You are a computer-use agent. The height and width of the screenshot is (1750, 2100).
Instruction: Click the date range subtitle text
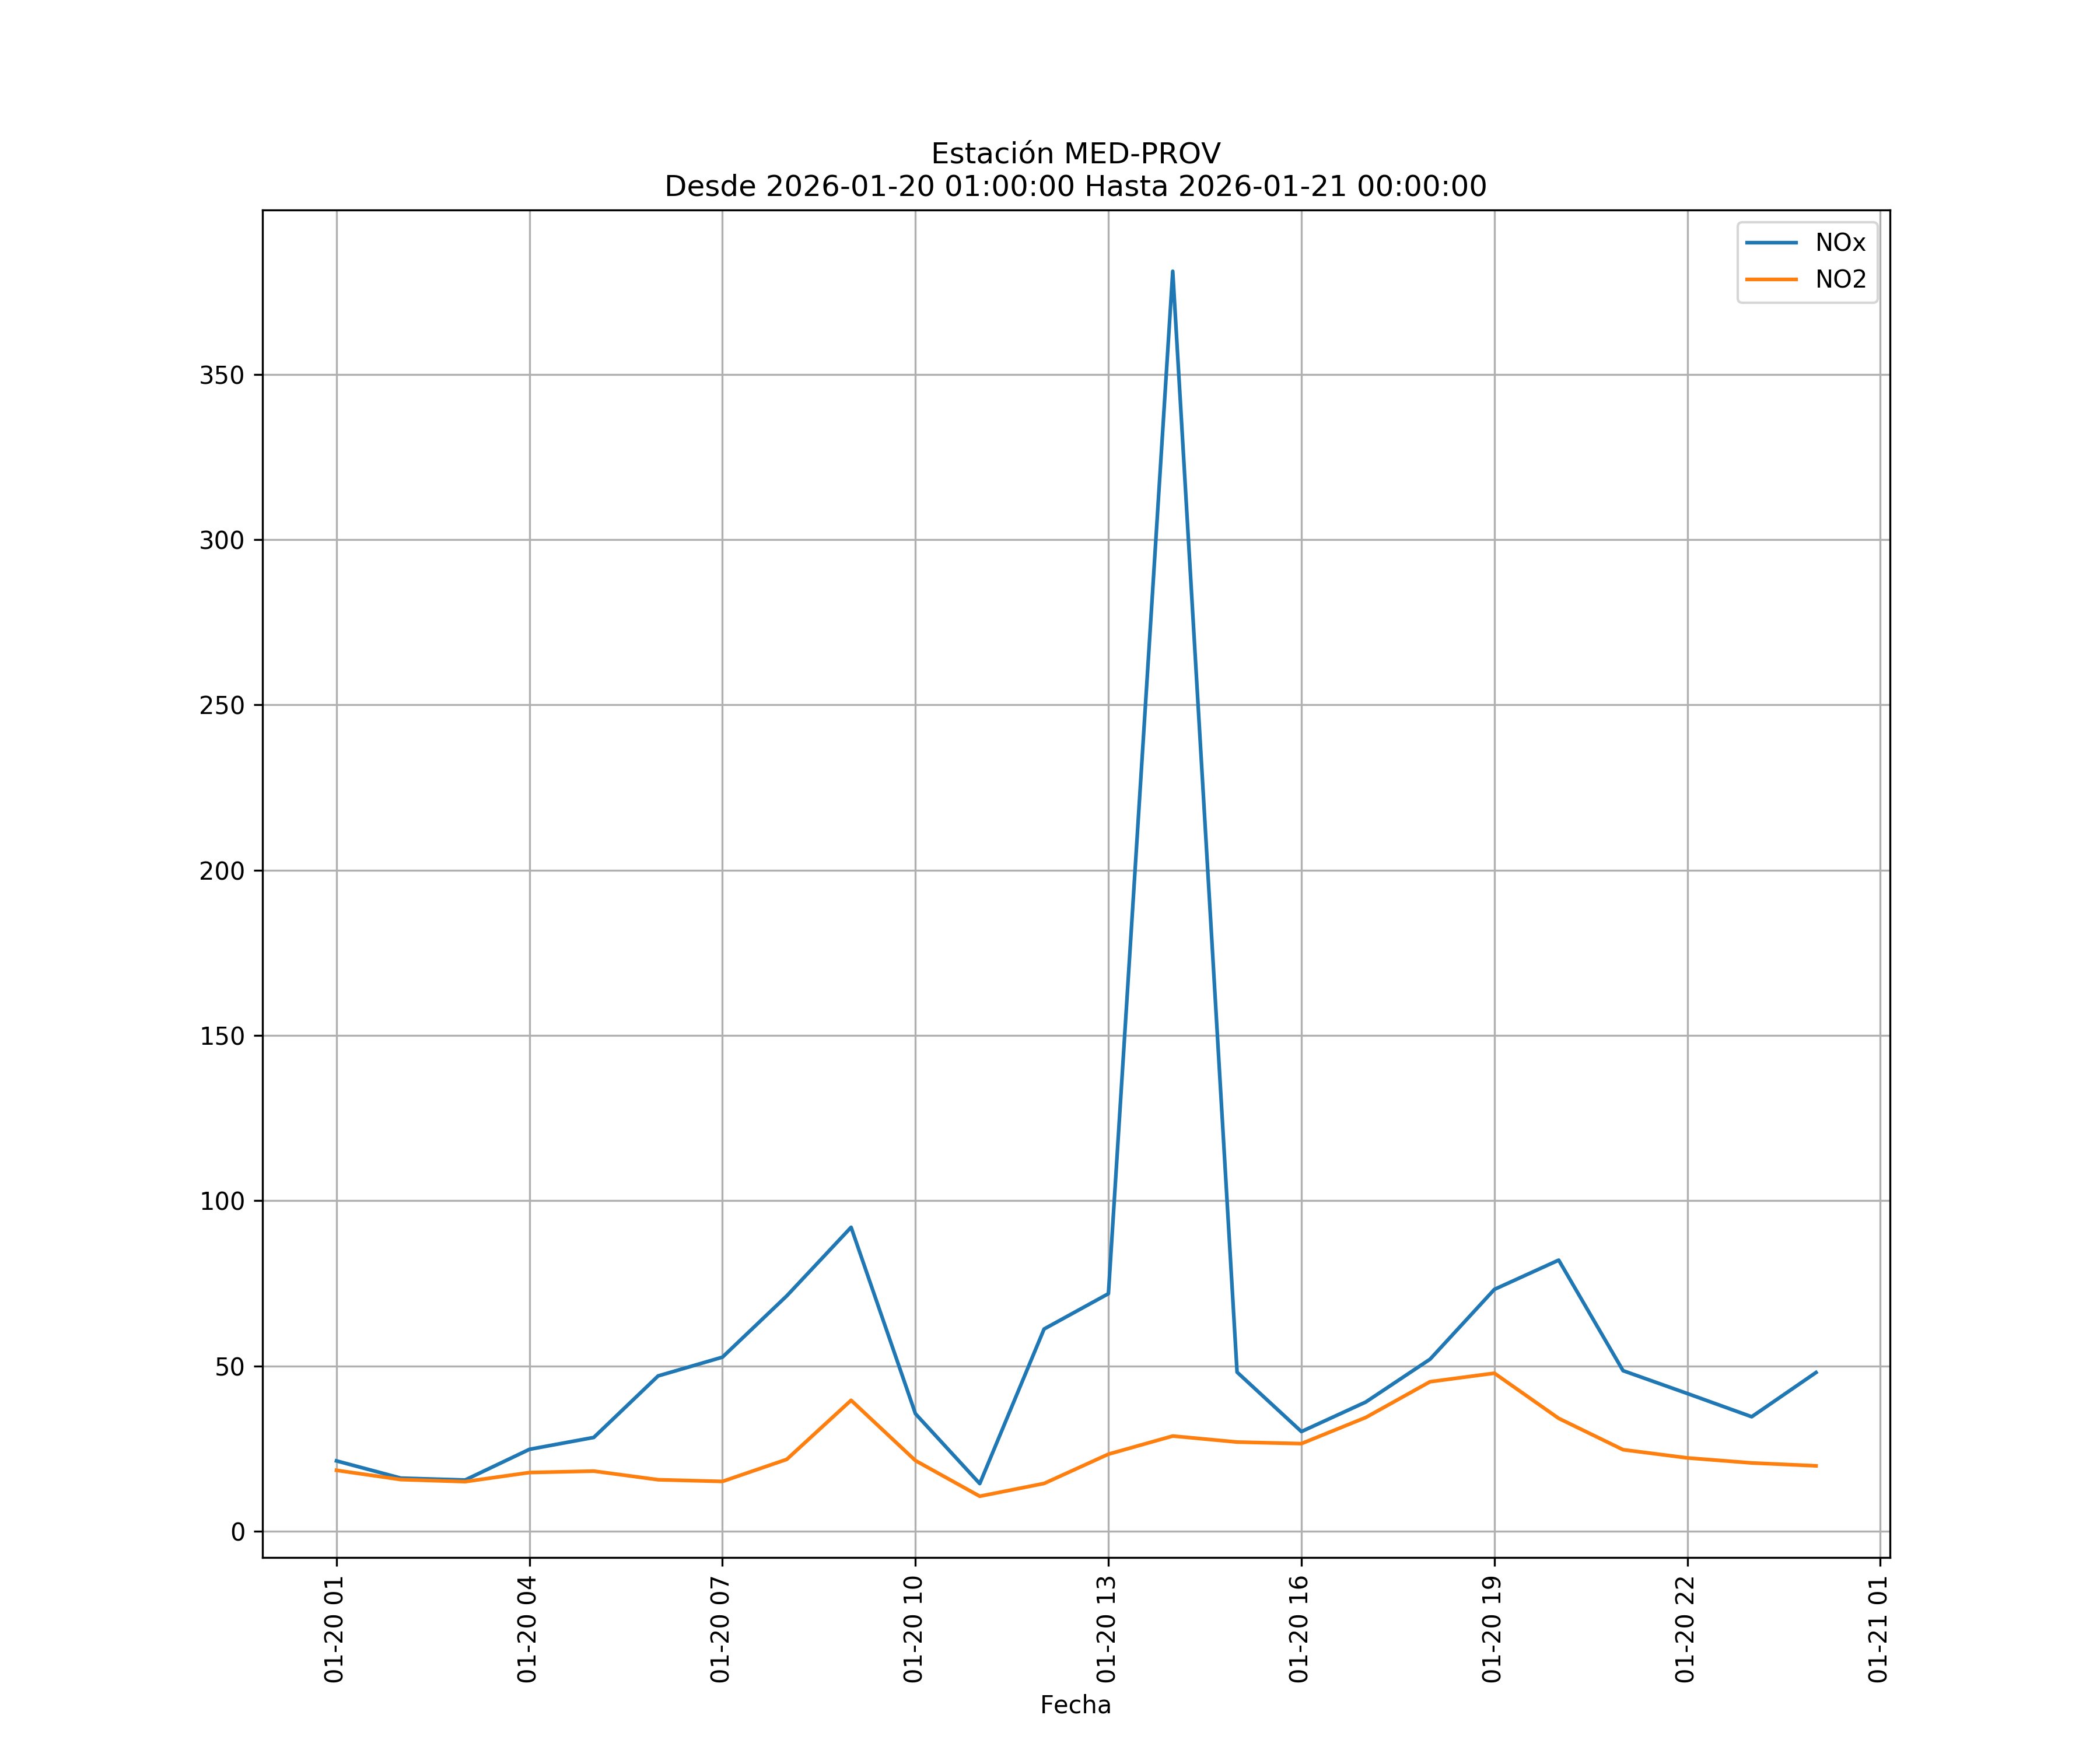[x=1075, y=187]
